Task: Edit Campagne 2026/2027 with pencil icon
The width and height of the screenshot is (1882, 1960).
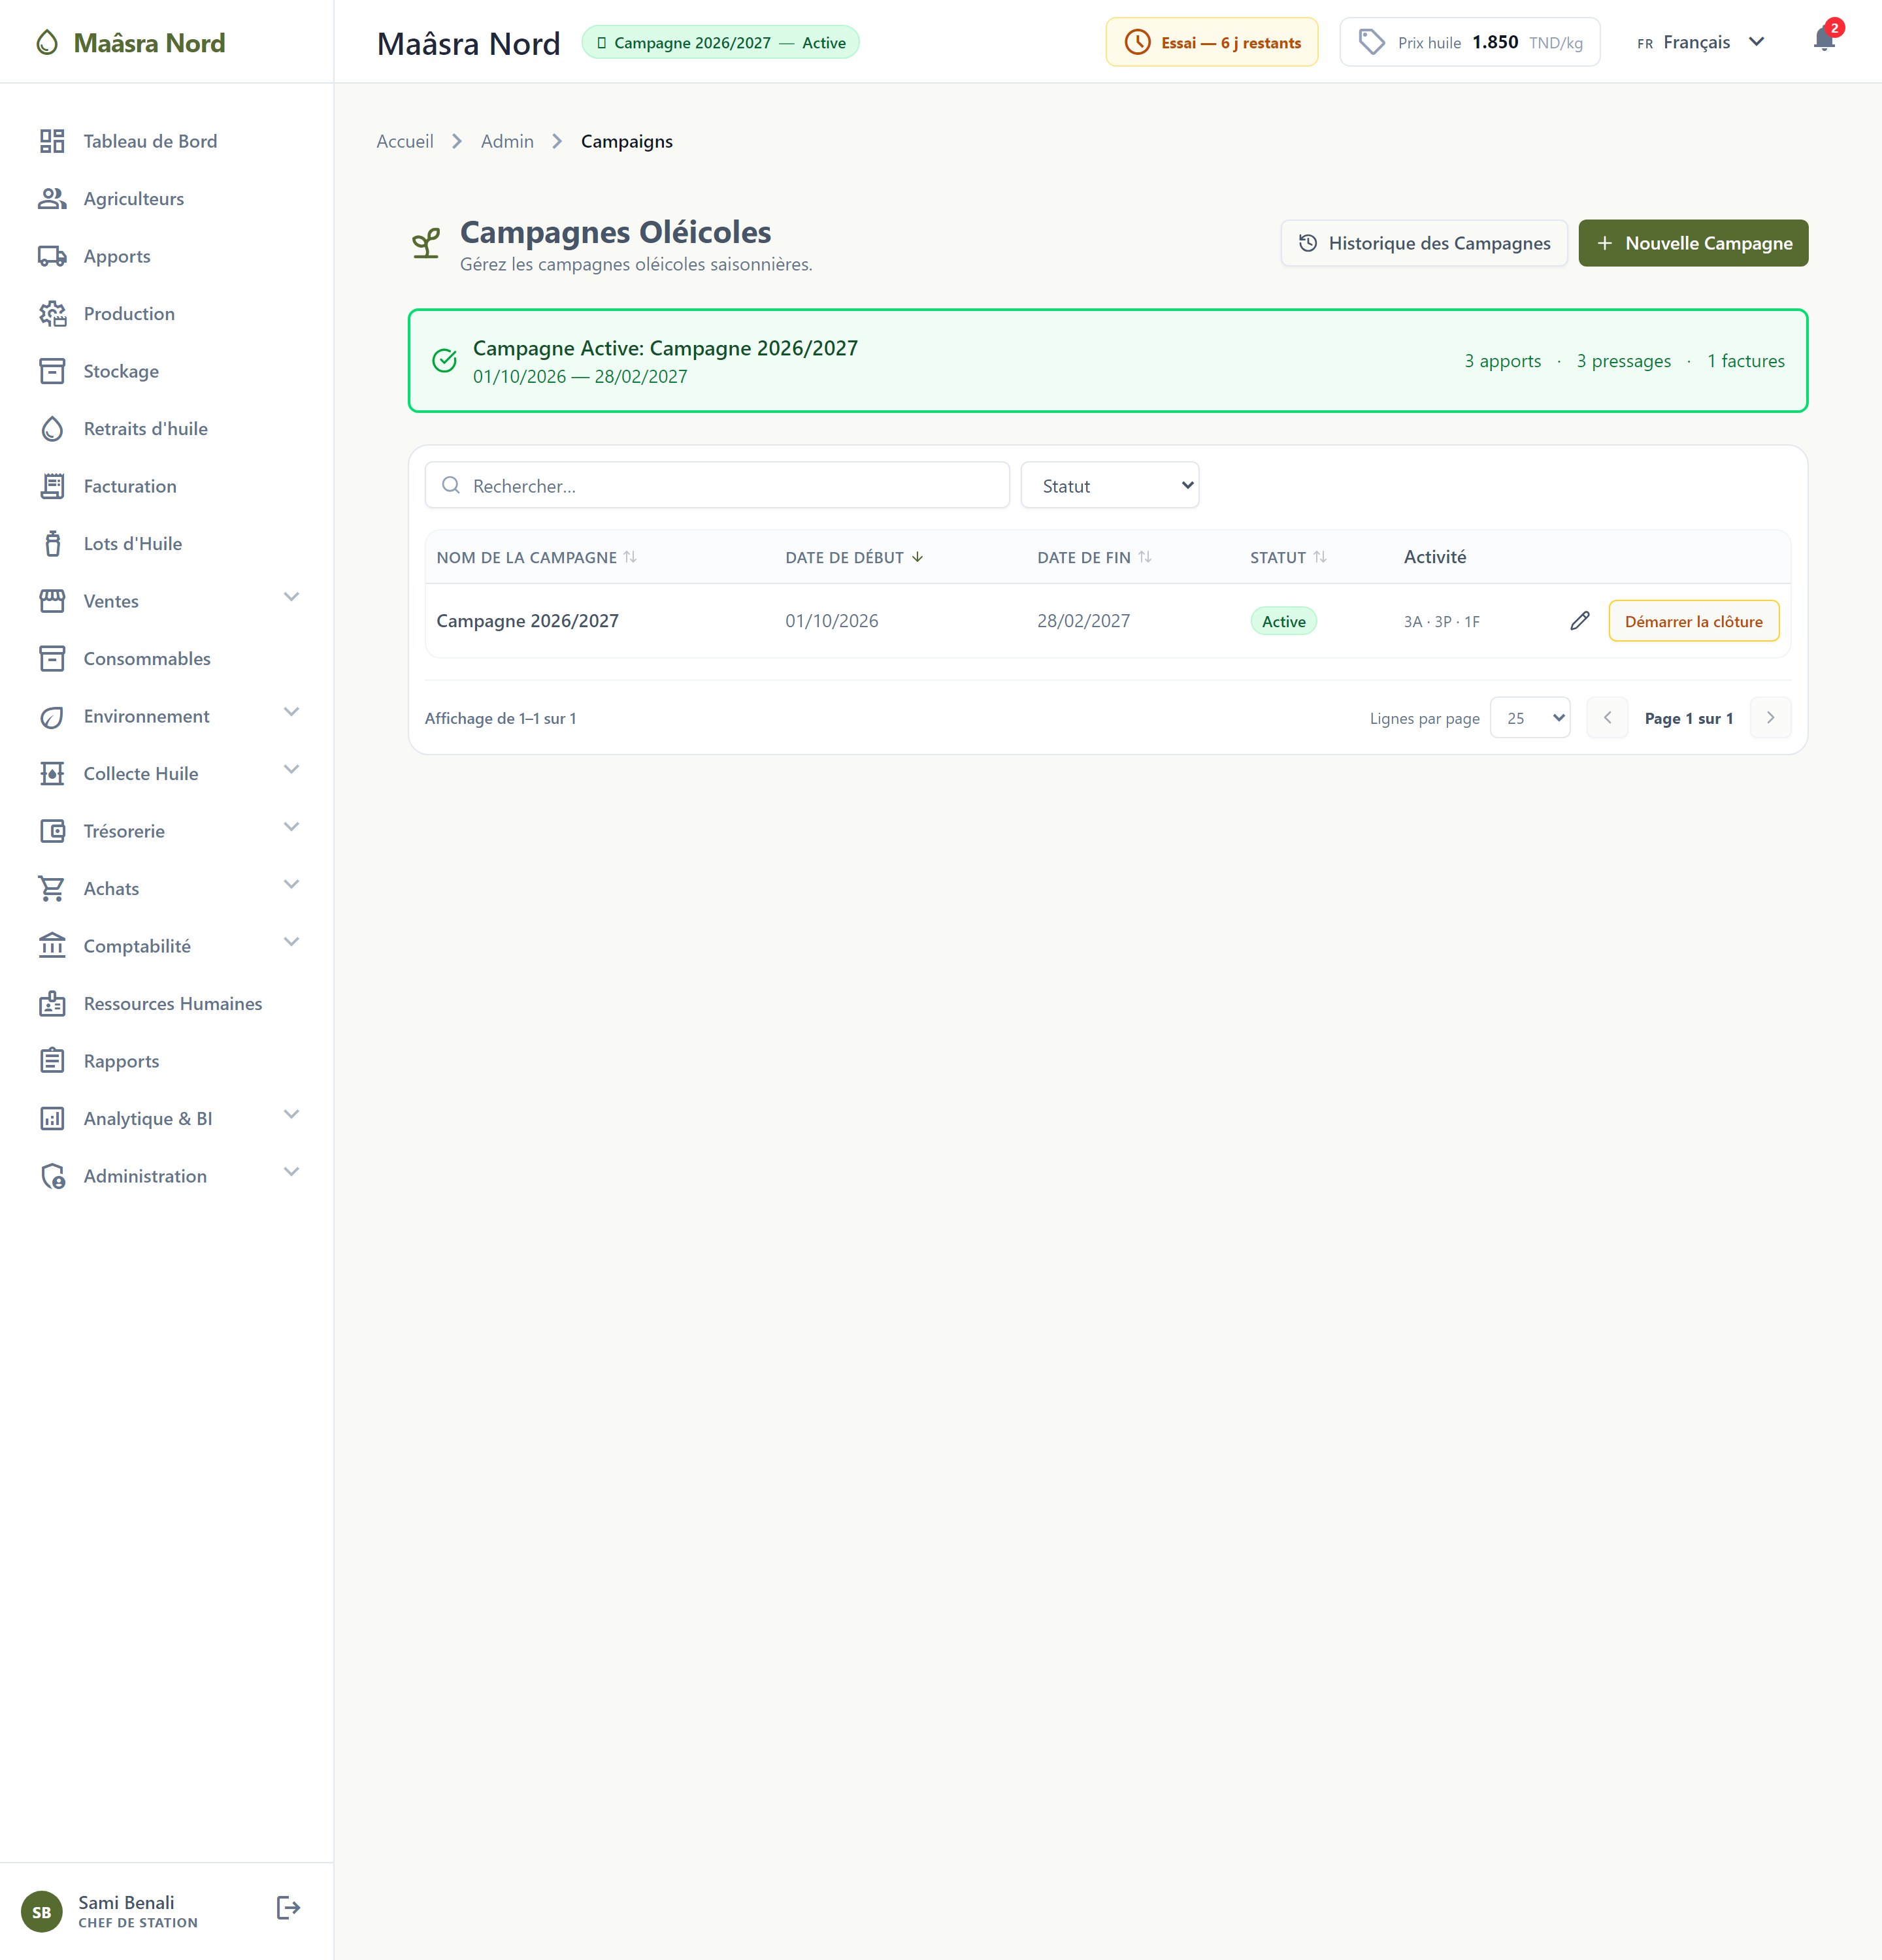Action: 1580,621
